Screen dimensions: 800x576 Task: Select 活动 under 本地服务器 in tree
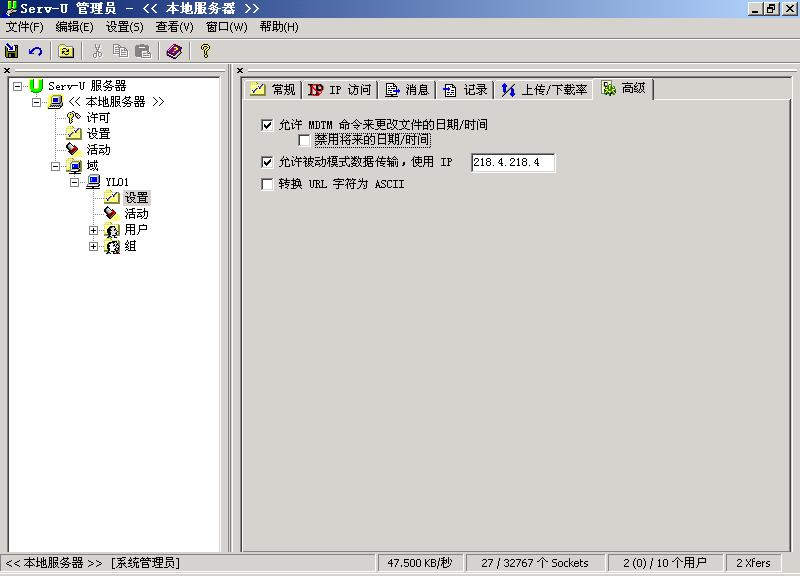97,150
